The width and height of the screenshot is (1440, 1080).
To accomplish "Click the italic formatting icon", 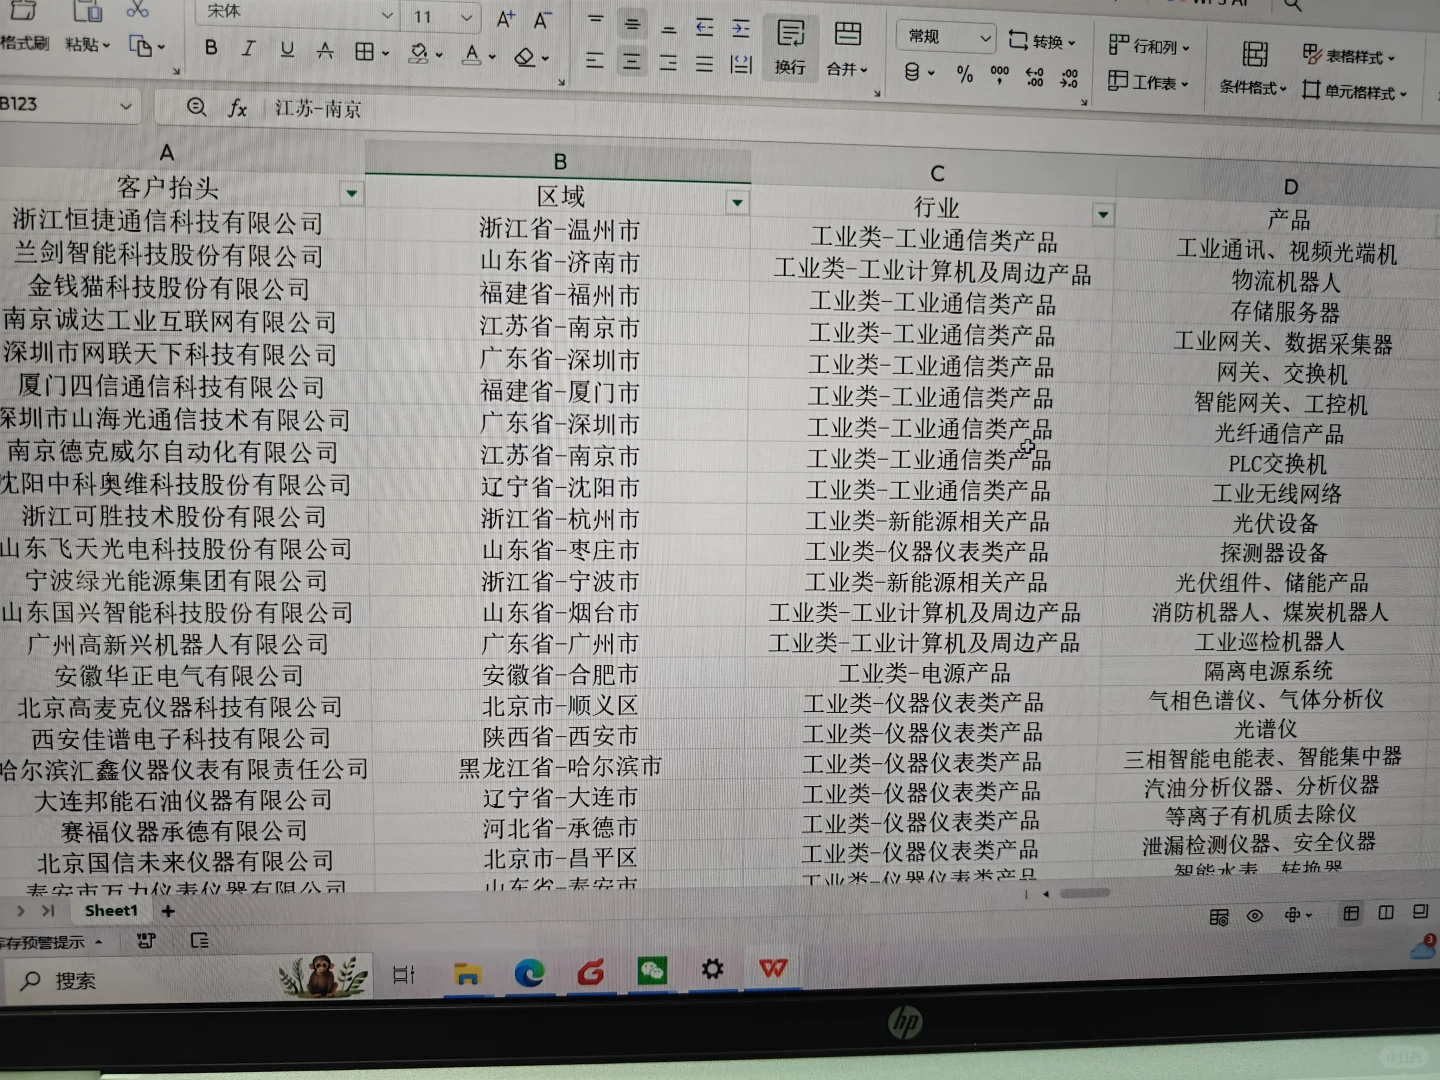I will click(248, 46).
